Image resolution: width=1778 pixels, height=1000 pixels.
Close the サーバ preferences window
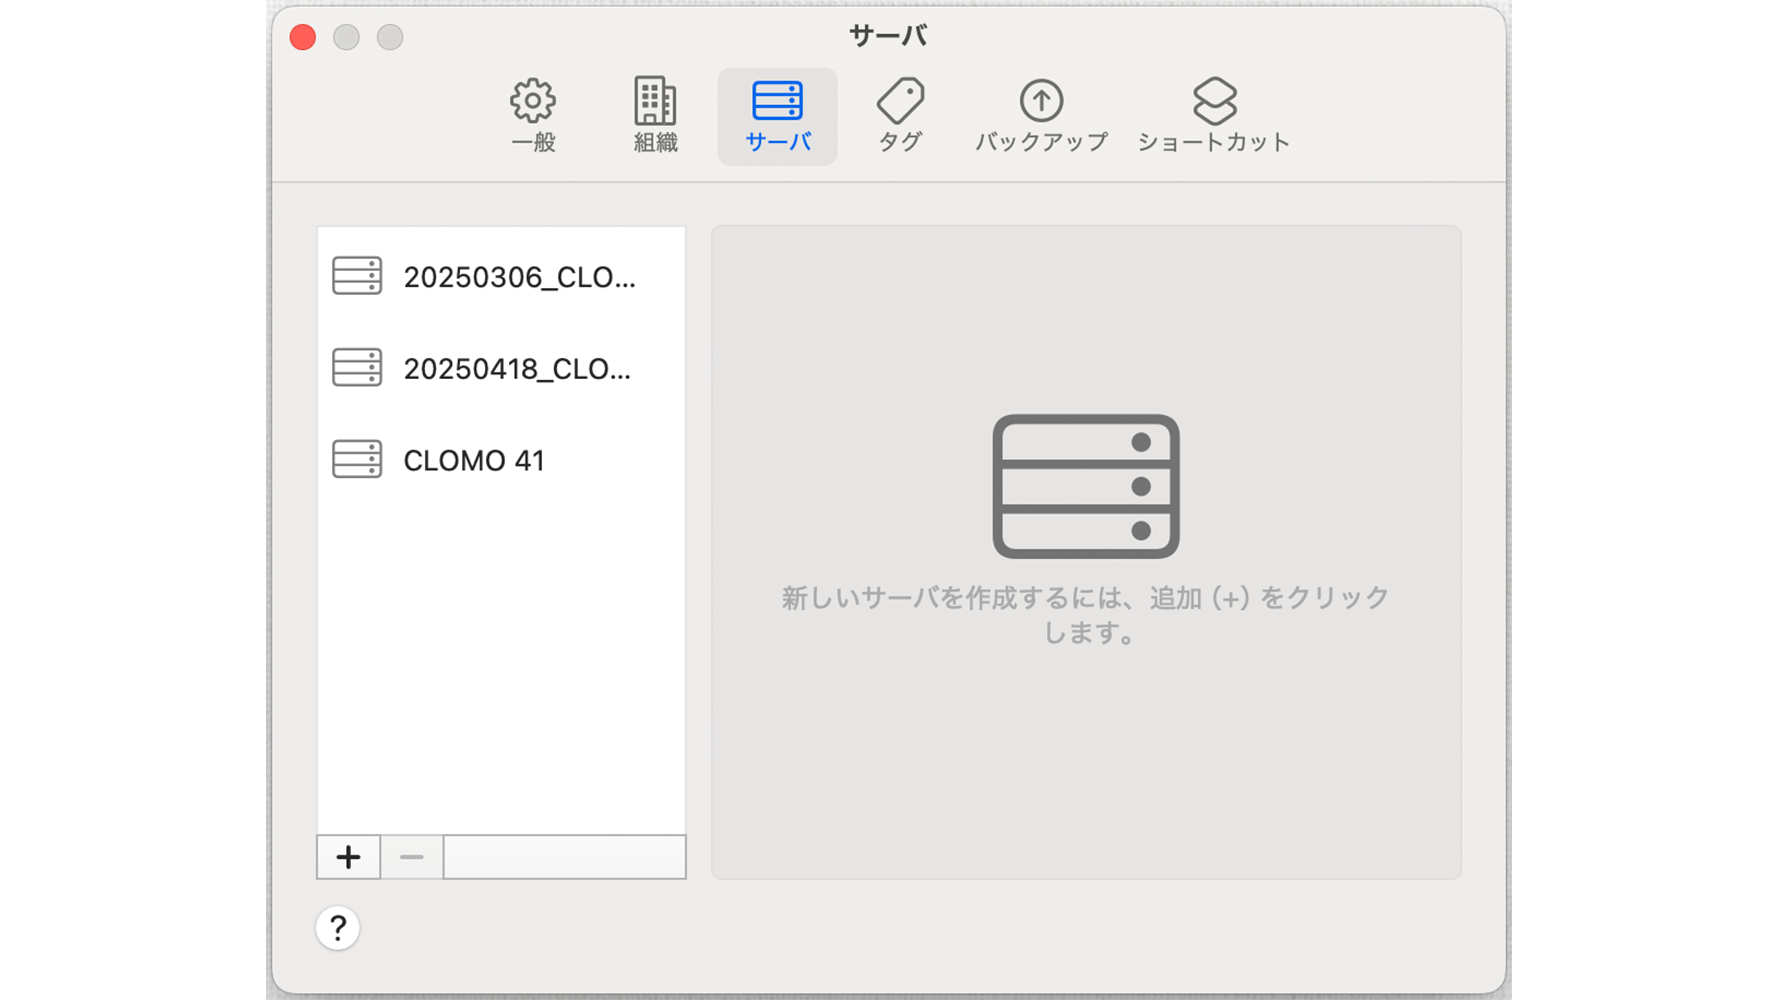pos(303,37)
